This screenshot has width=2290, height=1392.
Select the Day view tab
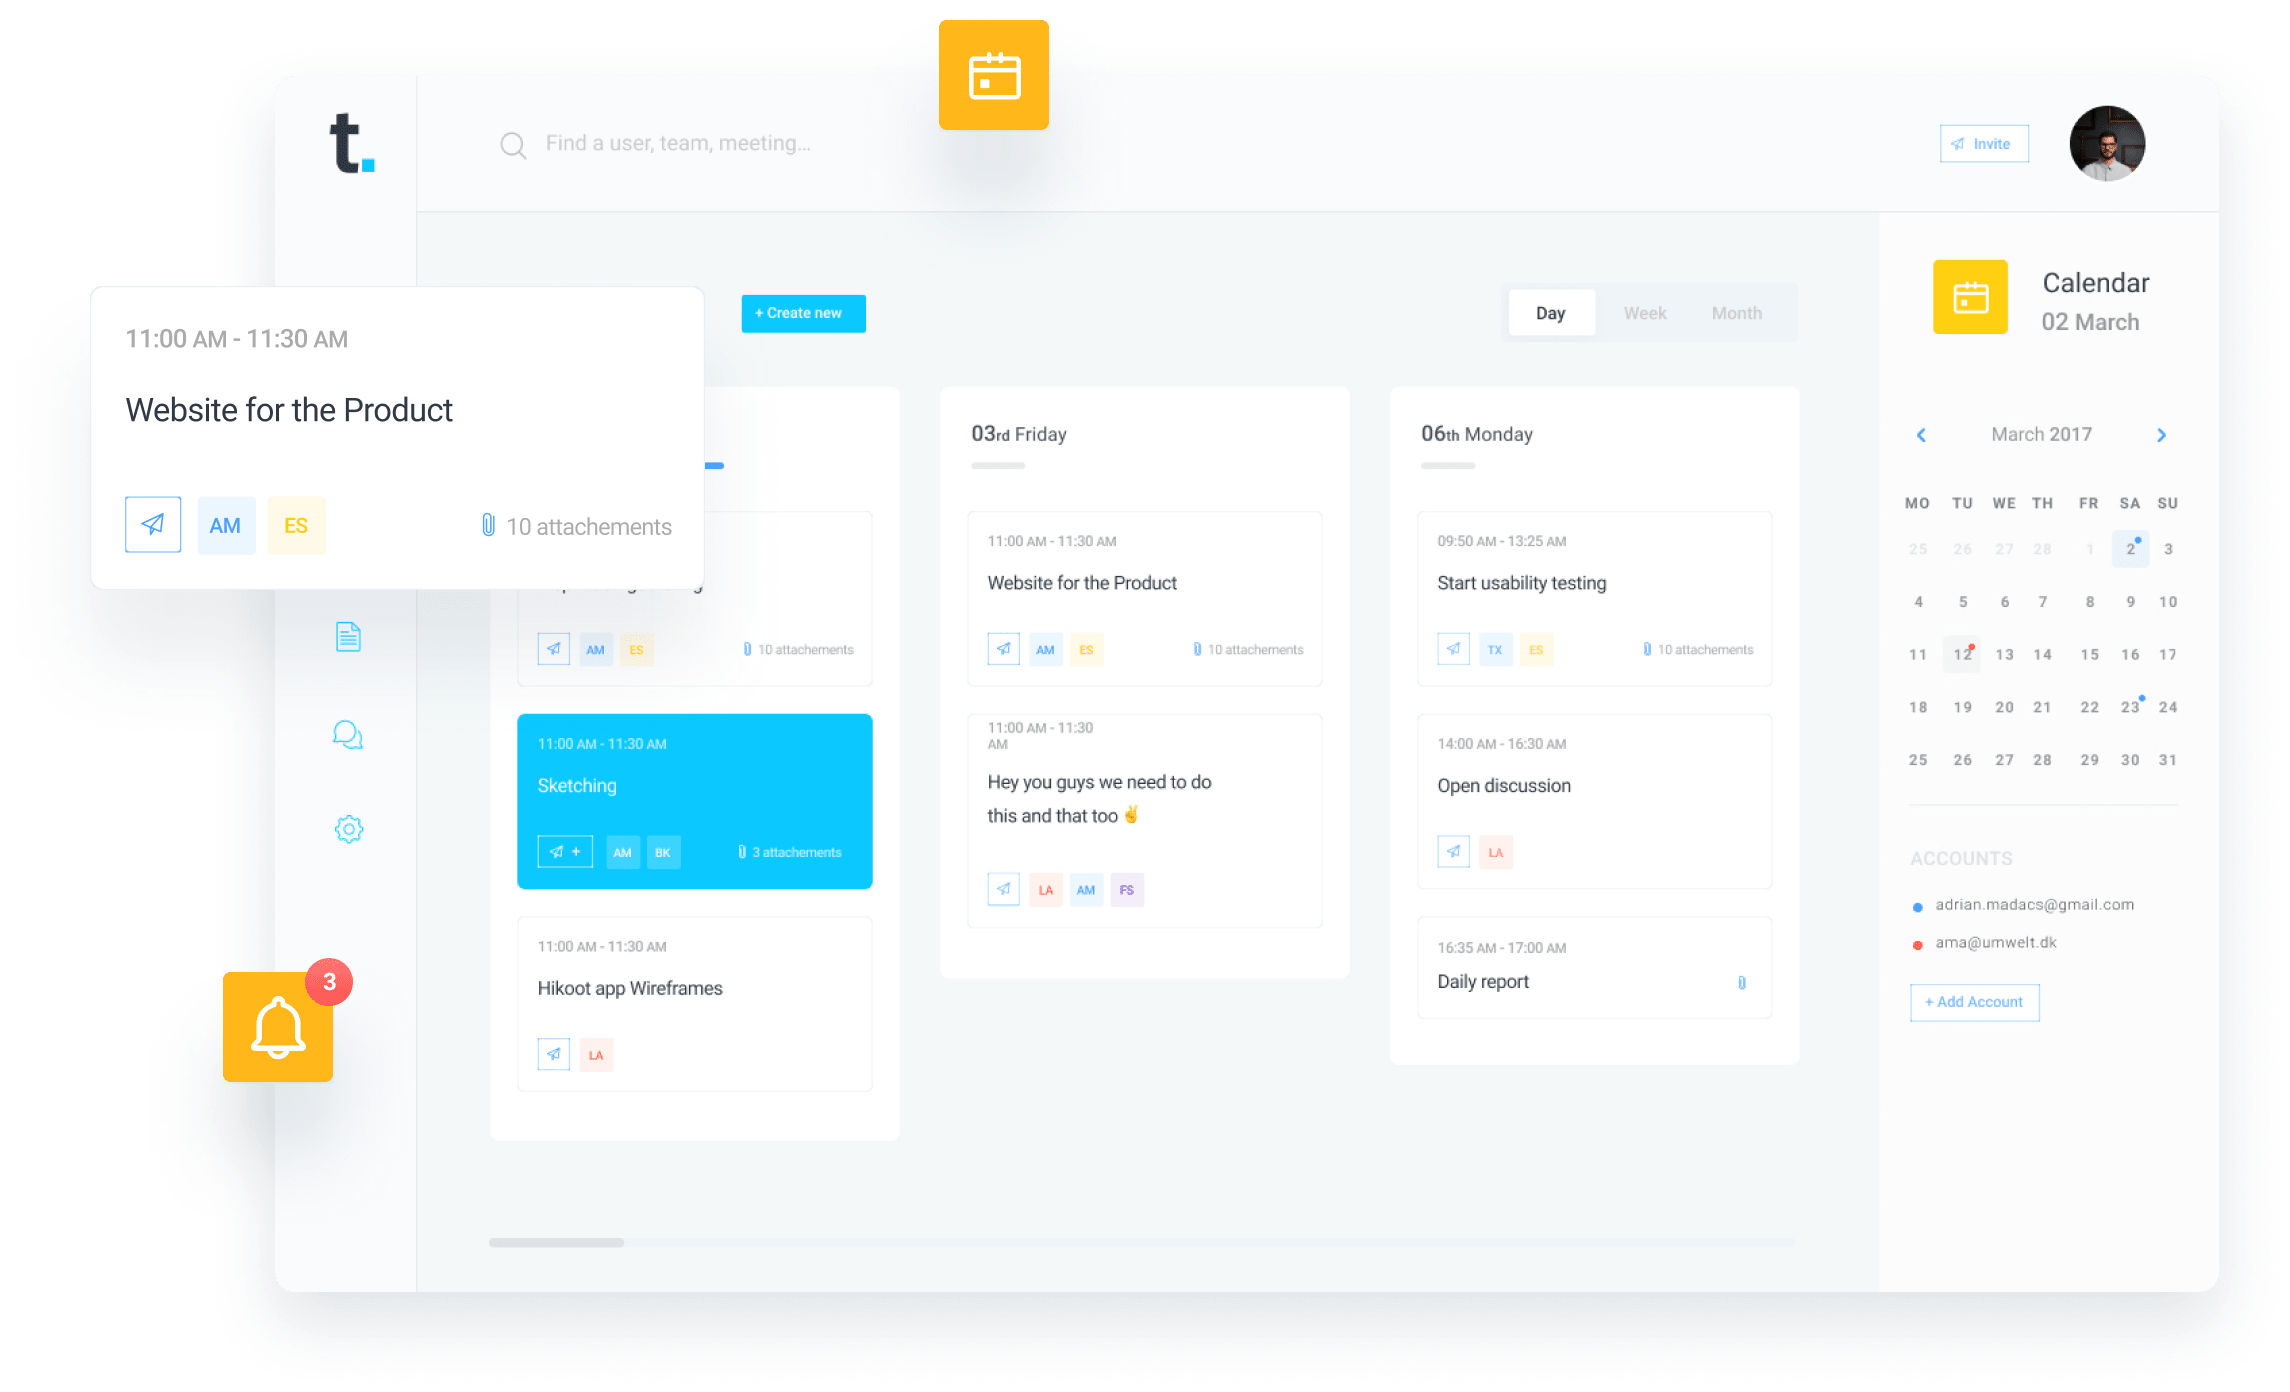[1550, 314]
